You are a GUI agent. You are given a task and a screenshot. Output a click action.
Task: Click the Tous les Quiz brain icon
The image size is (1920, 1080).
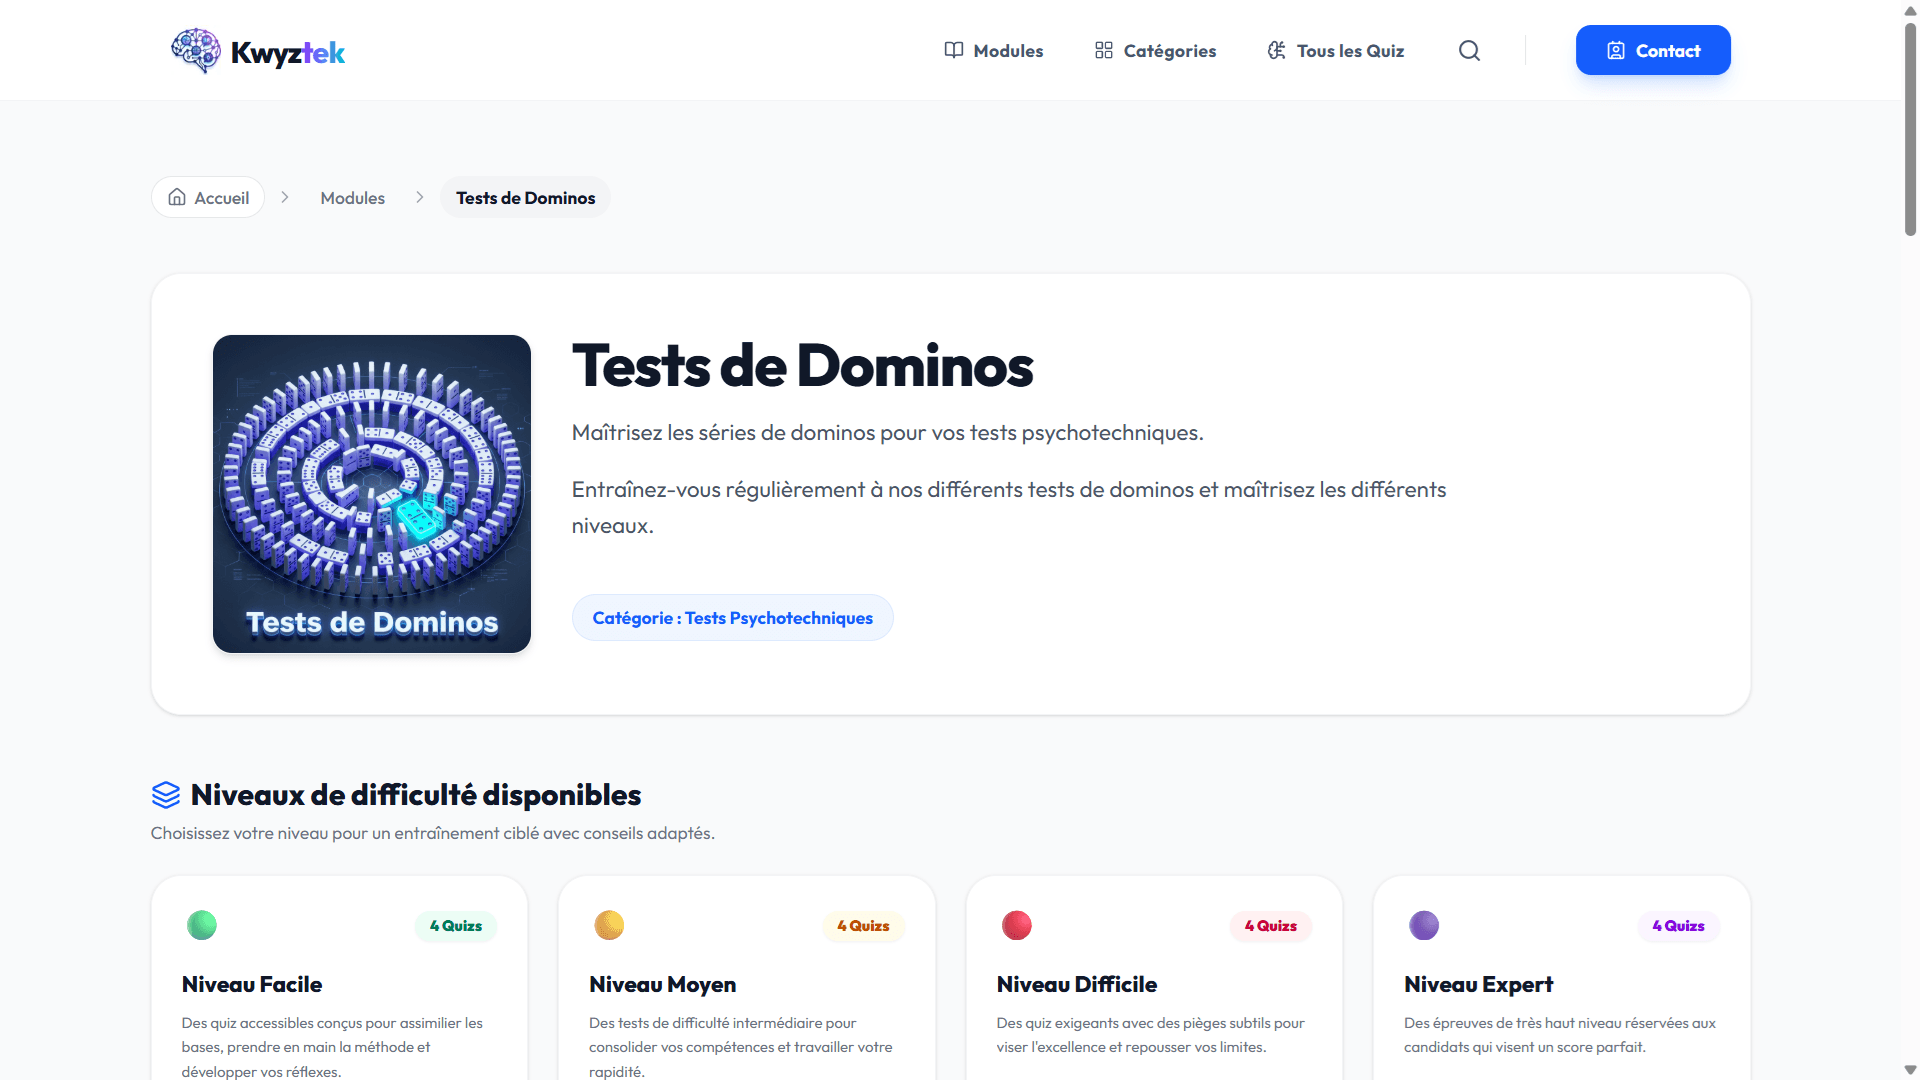(1277, 51)
